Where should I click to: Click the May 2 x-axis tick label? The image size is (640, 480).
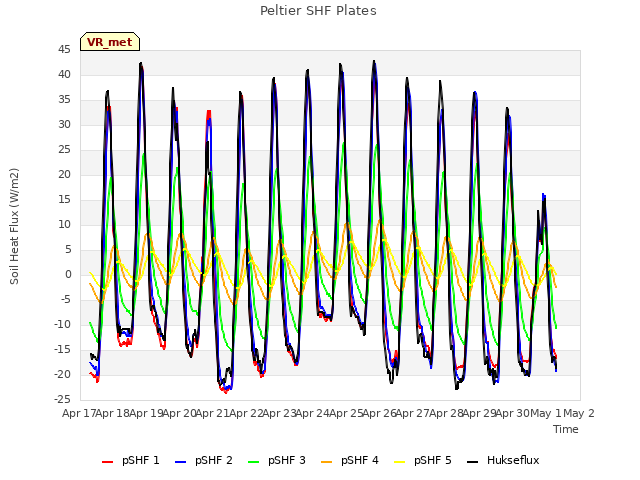point(579,413)
